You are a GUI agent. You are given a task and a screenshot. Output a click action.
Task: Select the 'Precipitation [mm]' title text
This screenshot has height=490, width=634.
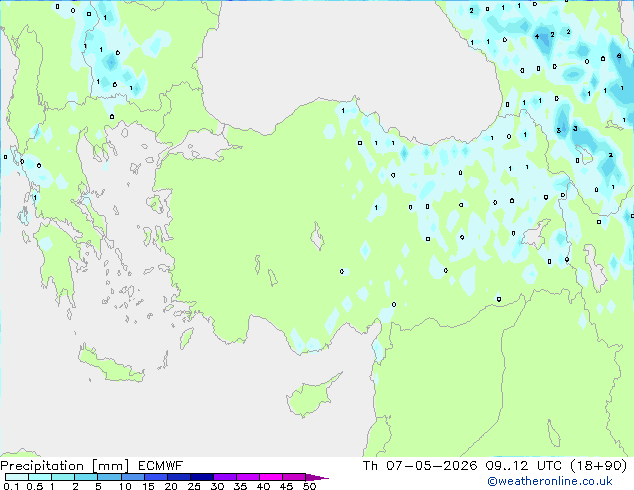click(x=65, y=466)
